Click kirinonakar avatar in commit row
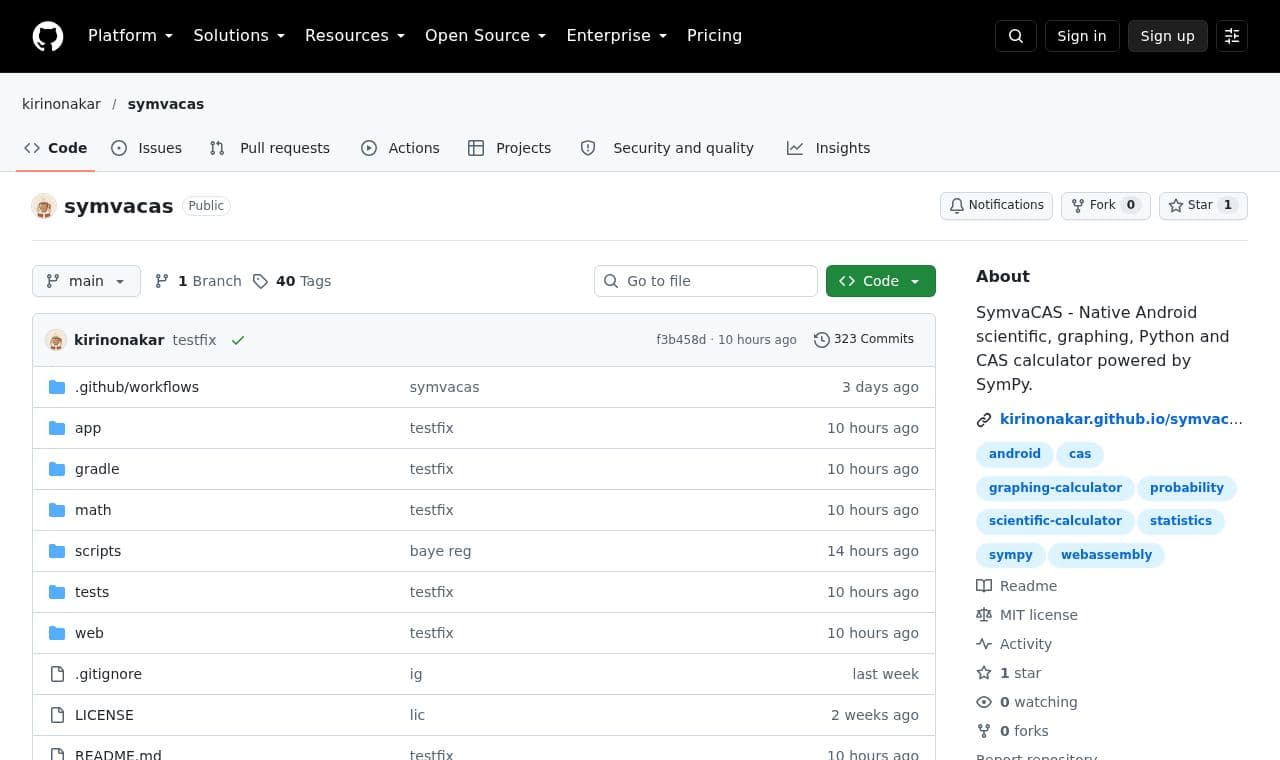Image resolution: width=1280 pixels, height=760 pixels. tap(56, 340)
